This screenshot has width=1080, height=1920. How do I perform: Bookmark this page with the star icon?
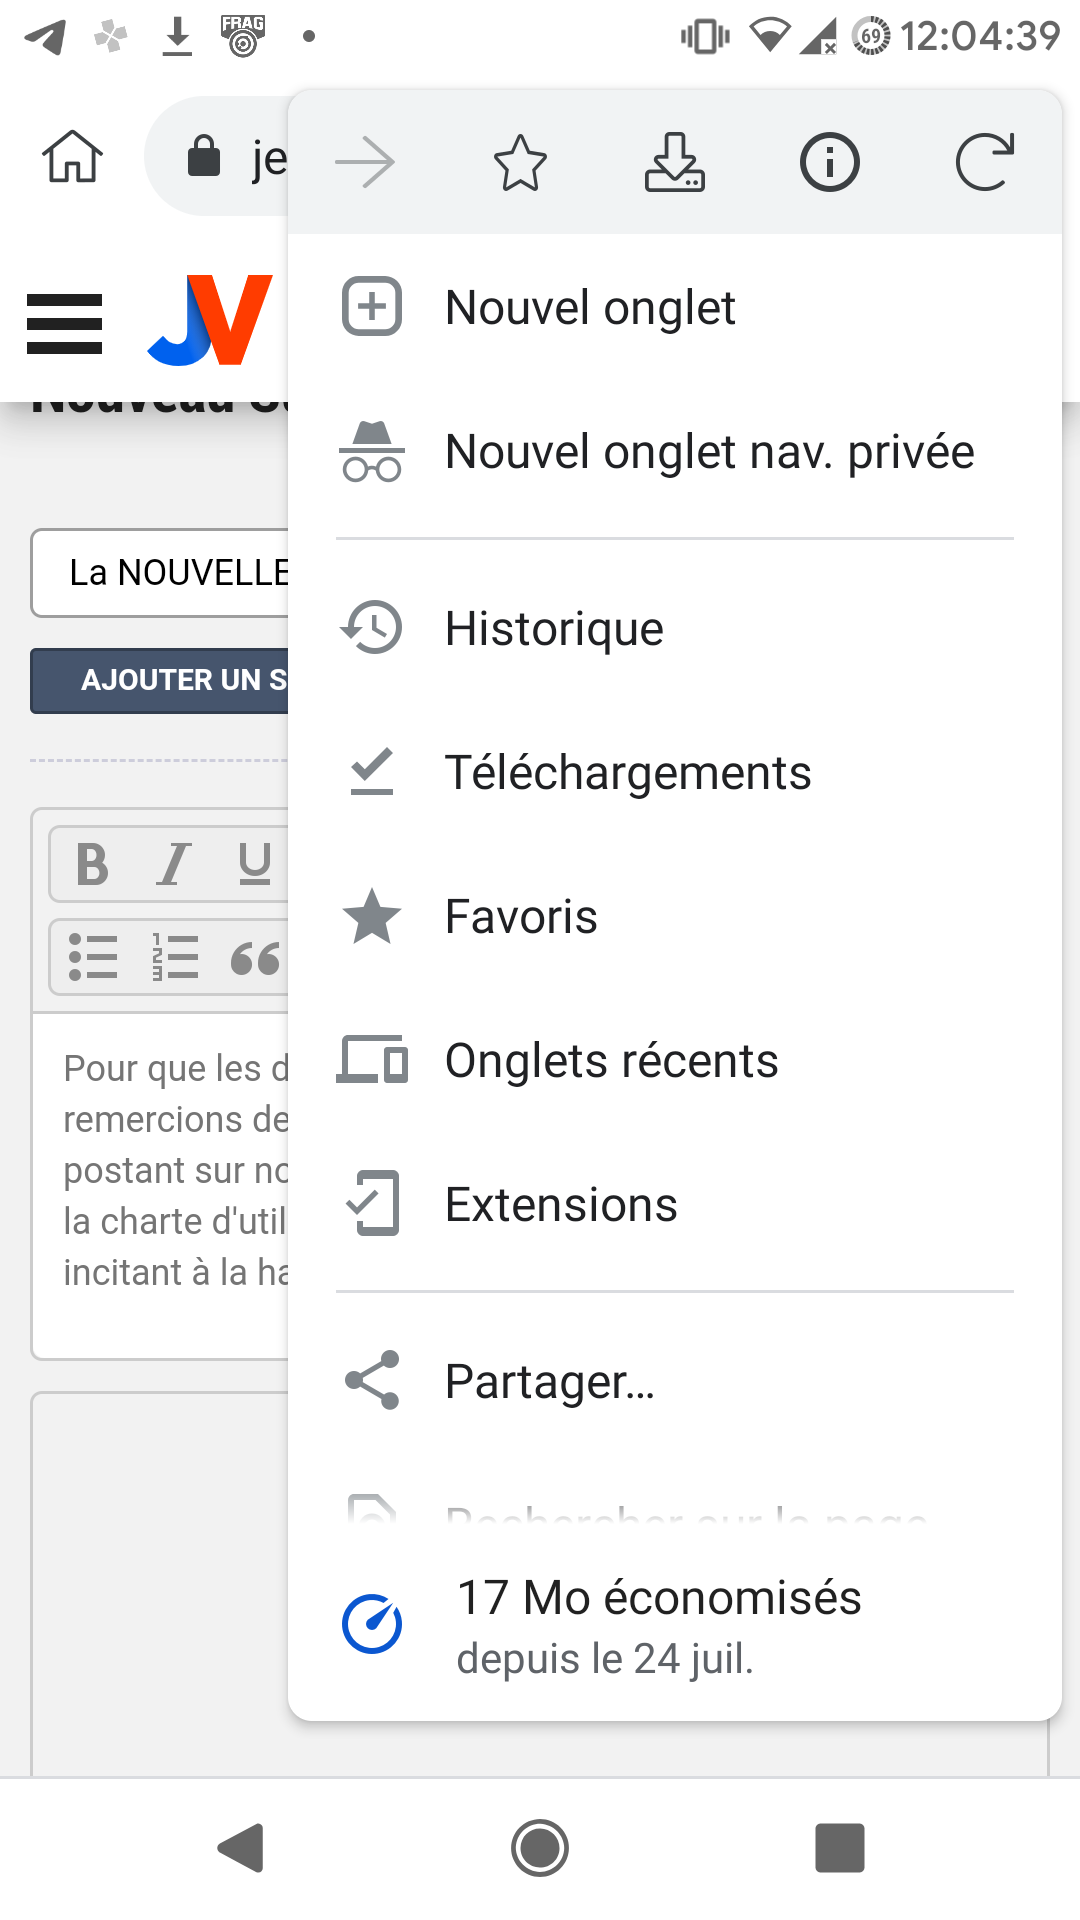pyautogui.click(x=520, y=162)
